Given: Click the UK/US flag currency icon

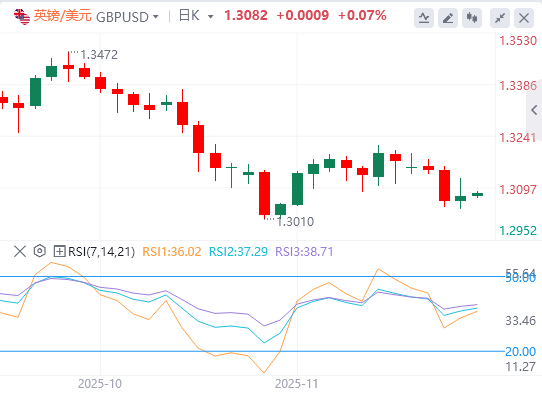Looking at the screenshot, I should coord(22,17).
